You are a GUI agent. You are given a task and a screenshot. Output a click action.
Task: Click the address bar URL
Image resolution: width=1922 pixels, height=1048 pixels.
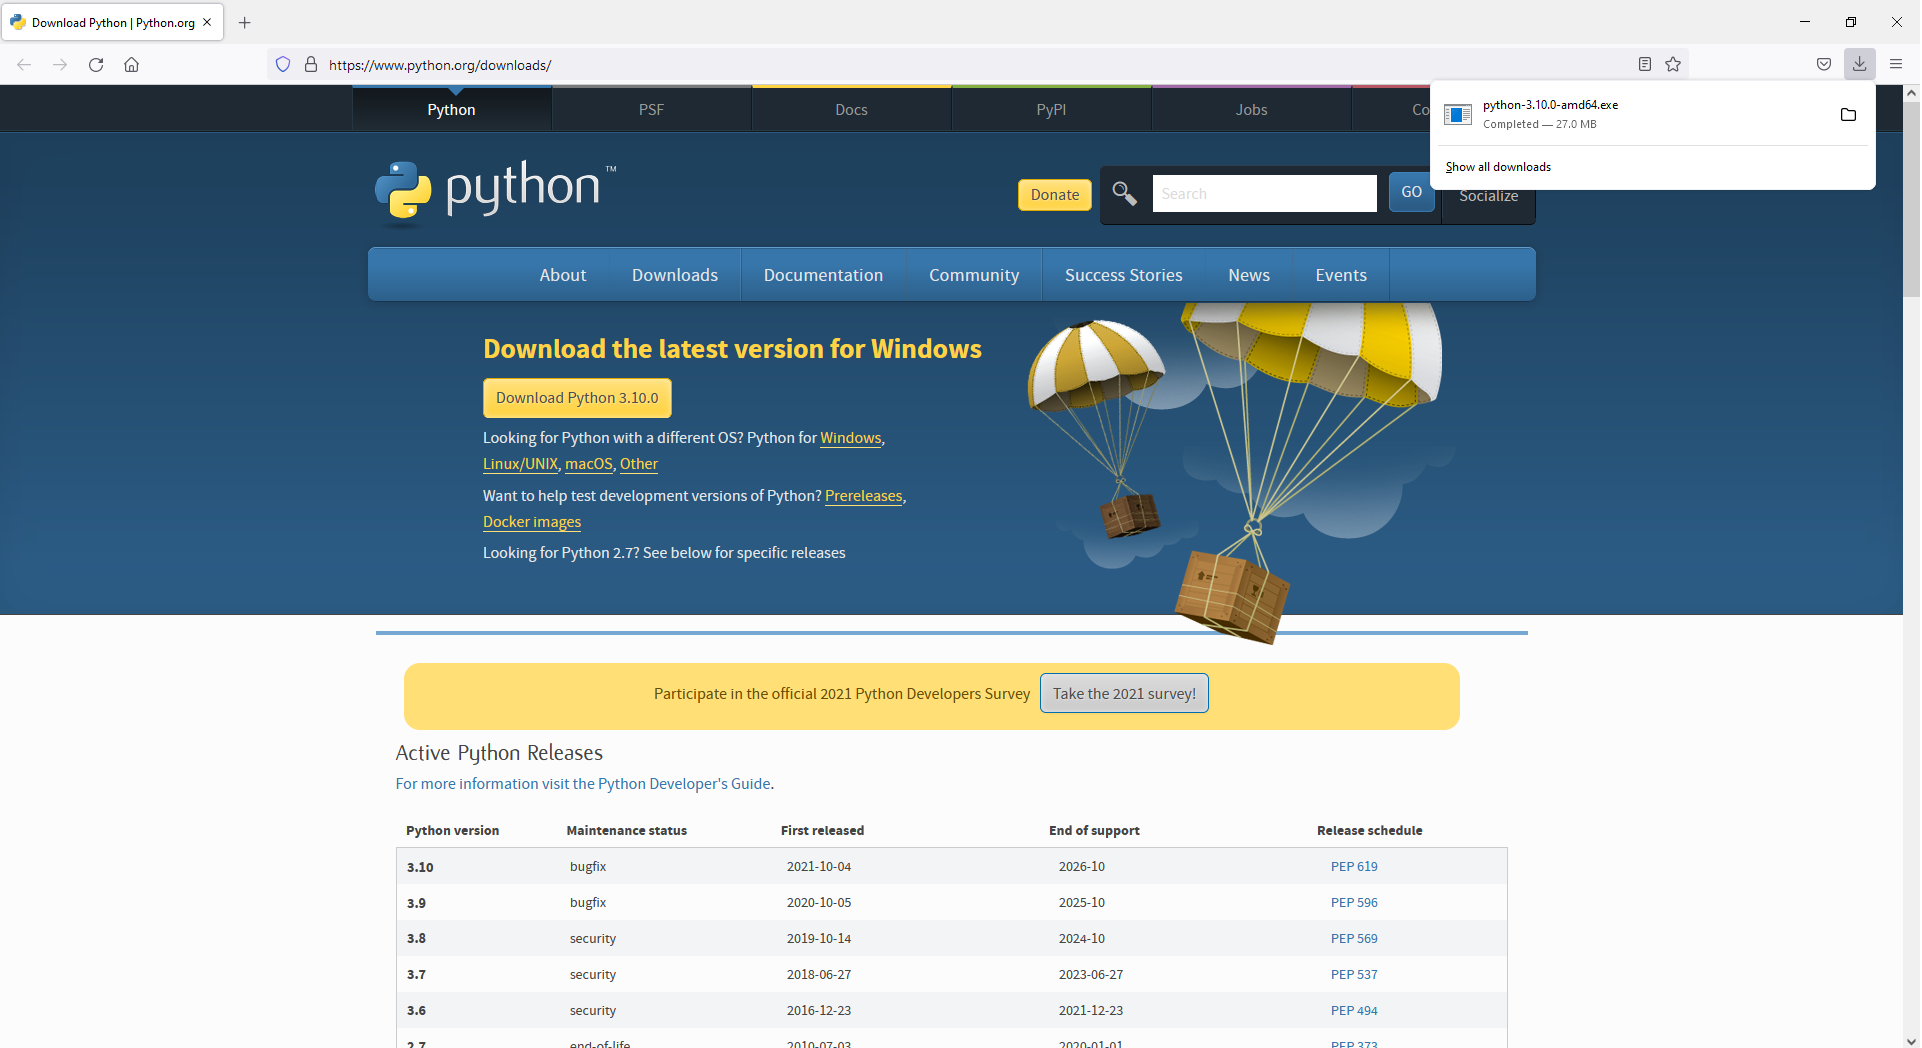[x=440, y=65]
